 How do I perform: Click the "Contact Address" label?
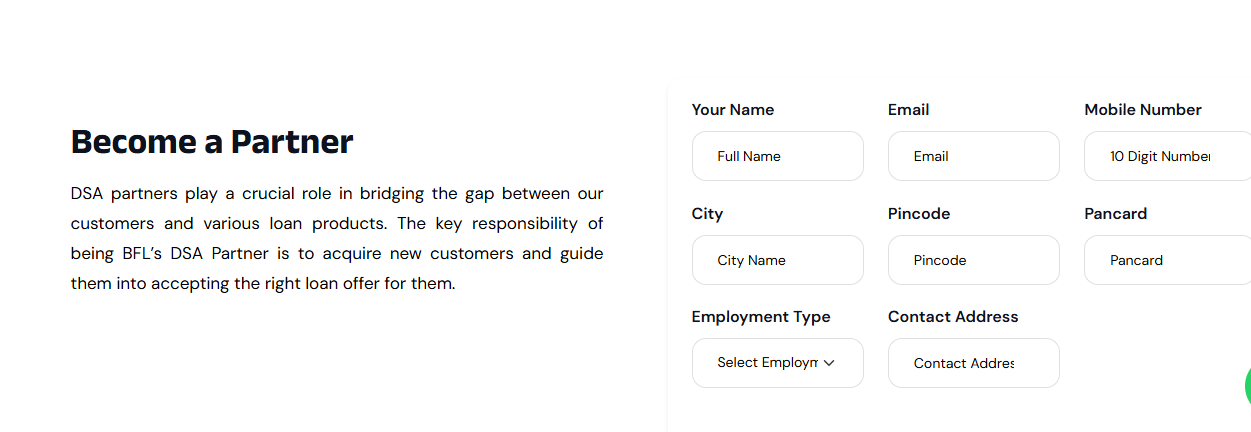tap(952, 317)
